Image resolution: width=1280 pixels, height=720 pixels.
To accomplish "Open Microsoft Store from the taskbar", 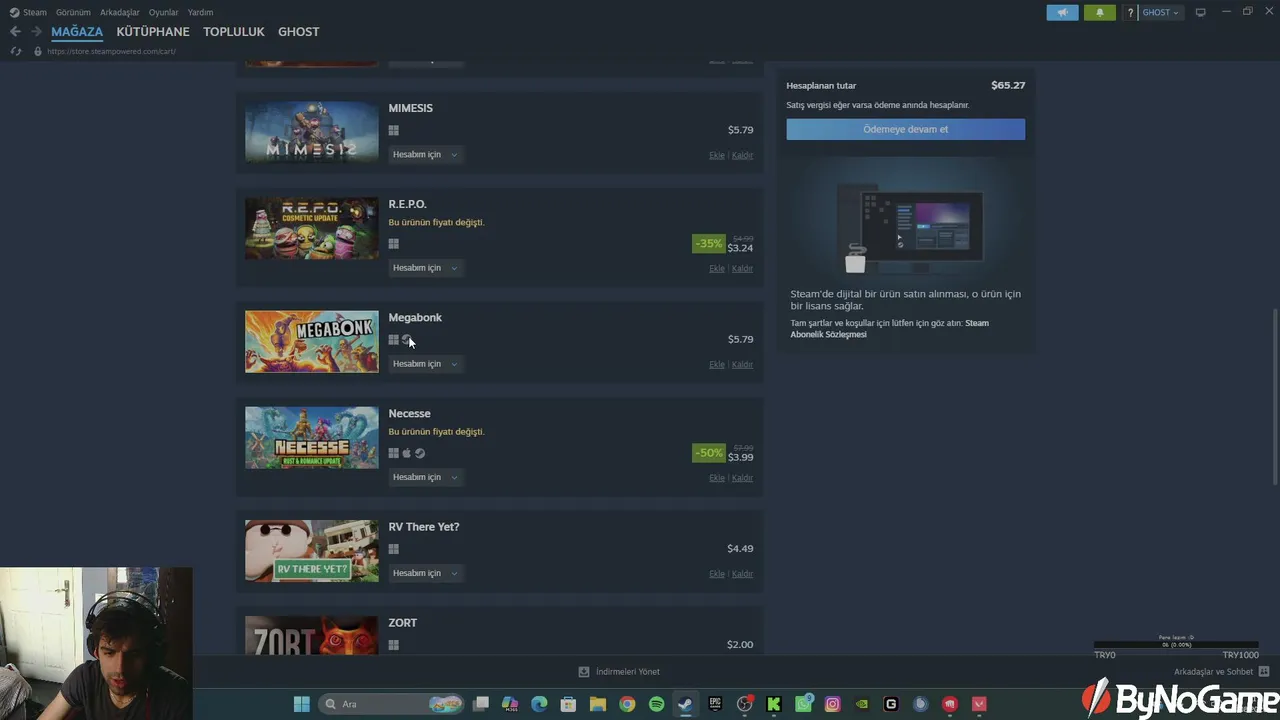I will click(568, 704).
